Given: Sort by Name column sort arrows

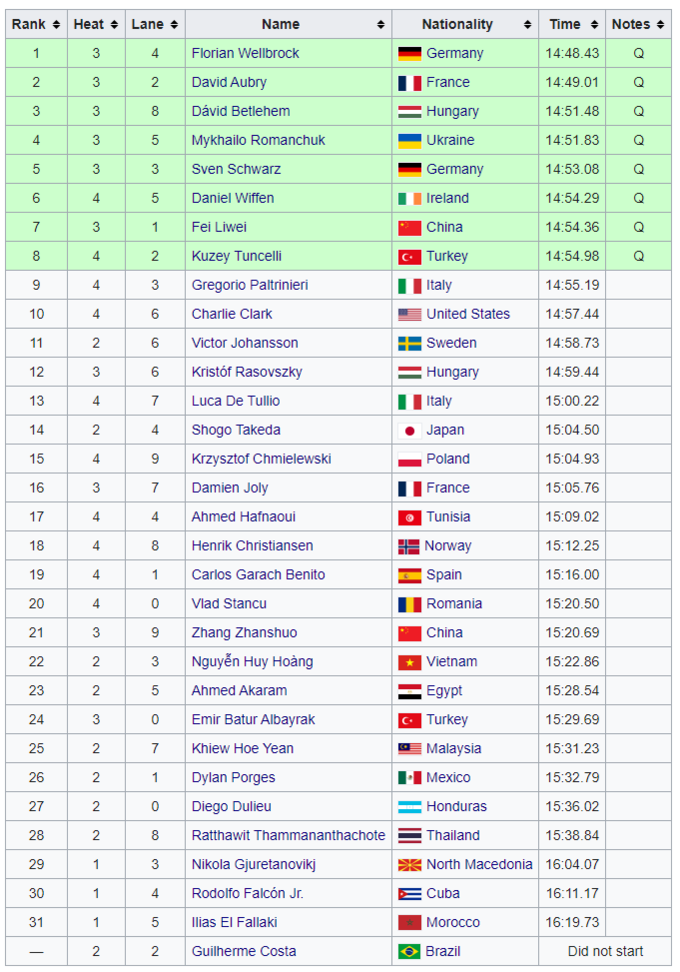Looking at the screenshot, I should [x=381, y=25].
